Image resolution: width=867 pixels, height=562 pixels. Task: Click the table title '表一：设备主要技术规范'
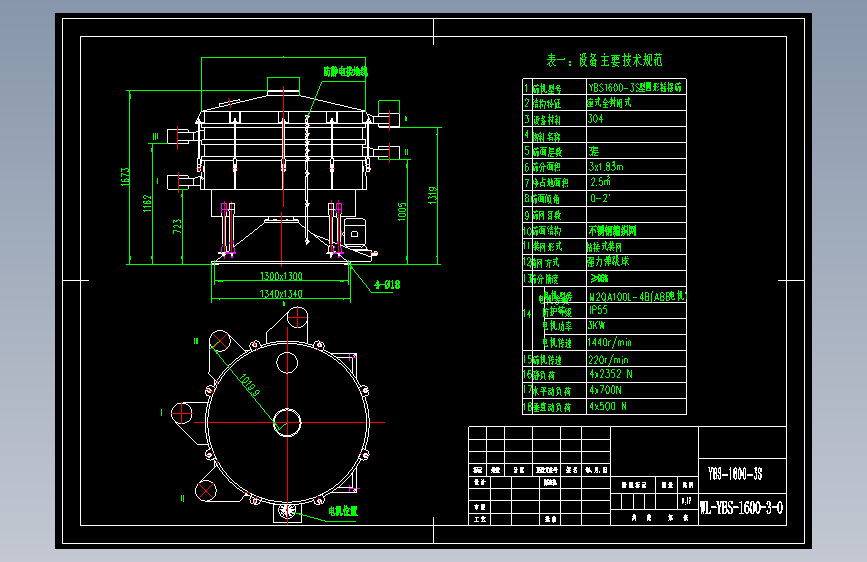(x=604, y=60)
